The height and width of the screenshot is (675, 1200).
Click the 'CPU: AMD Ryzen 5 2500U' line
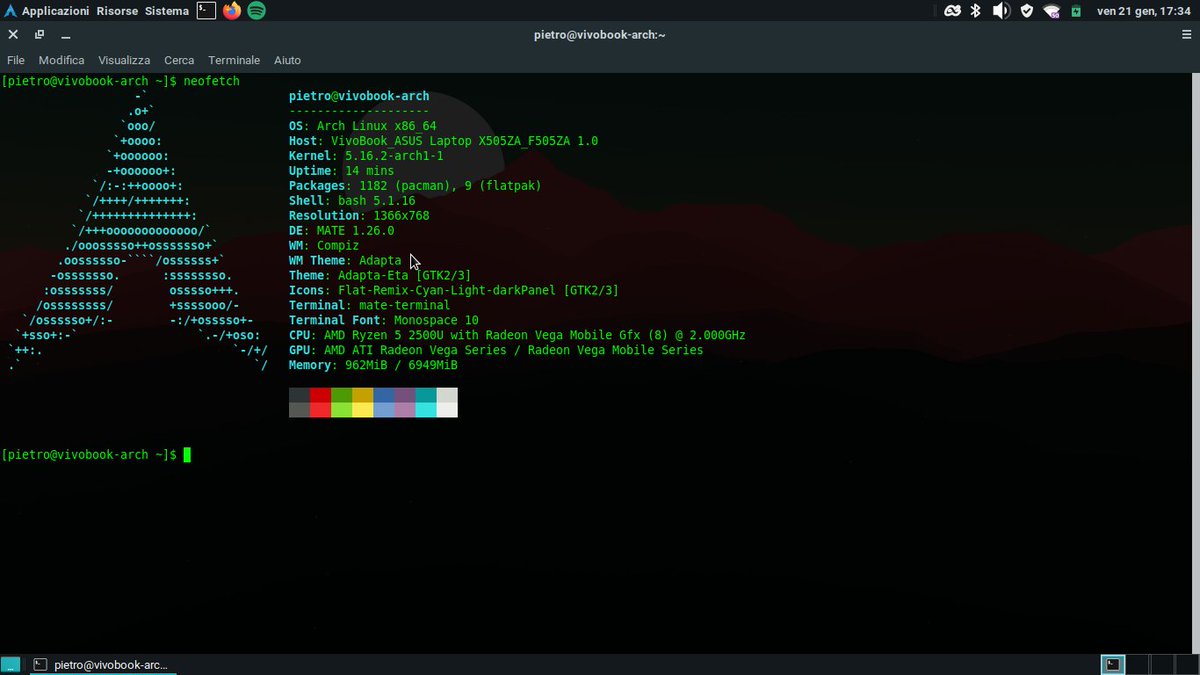click(517, 336)
